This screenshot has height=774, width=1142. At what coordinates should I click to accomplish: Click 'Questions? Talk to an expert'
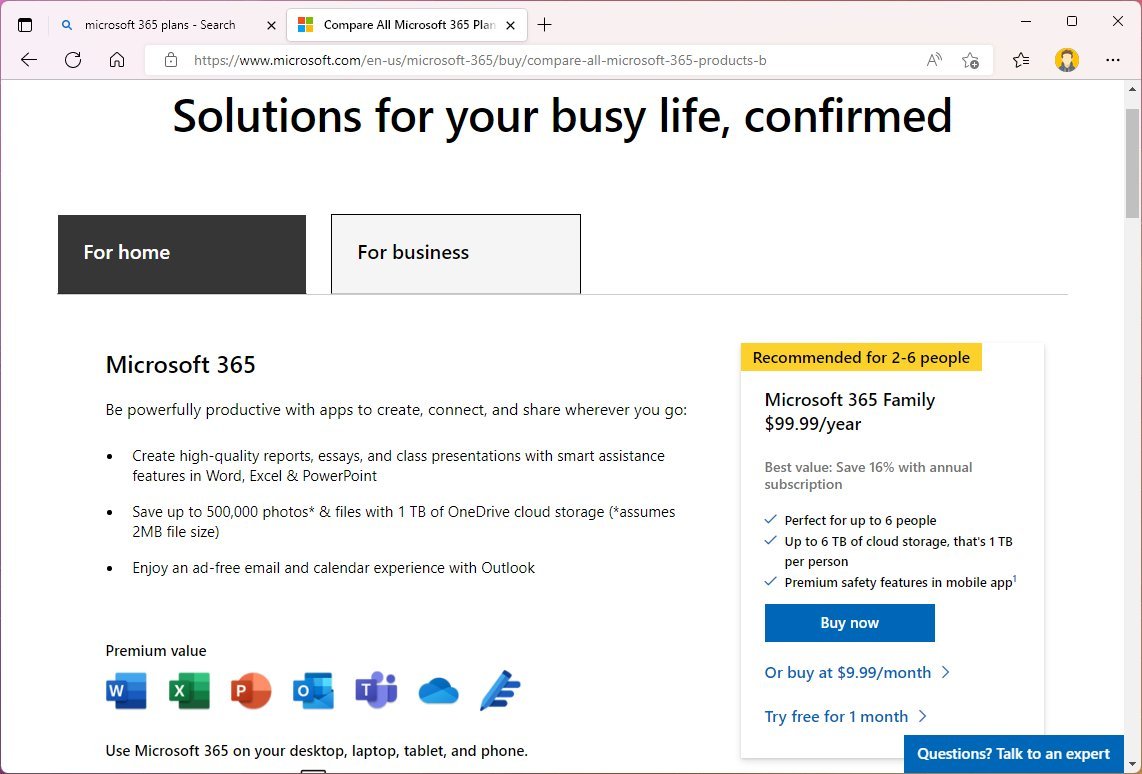1013,755
